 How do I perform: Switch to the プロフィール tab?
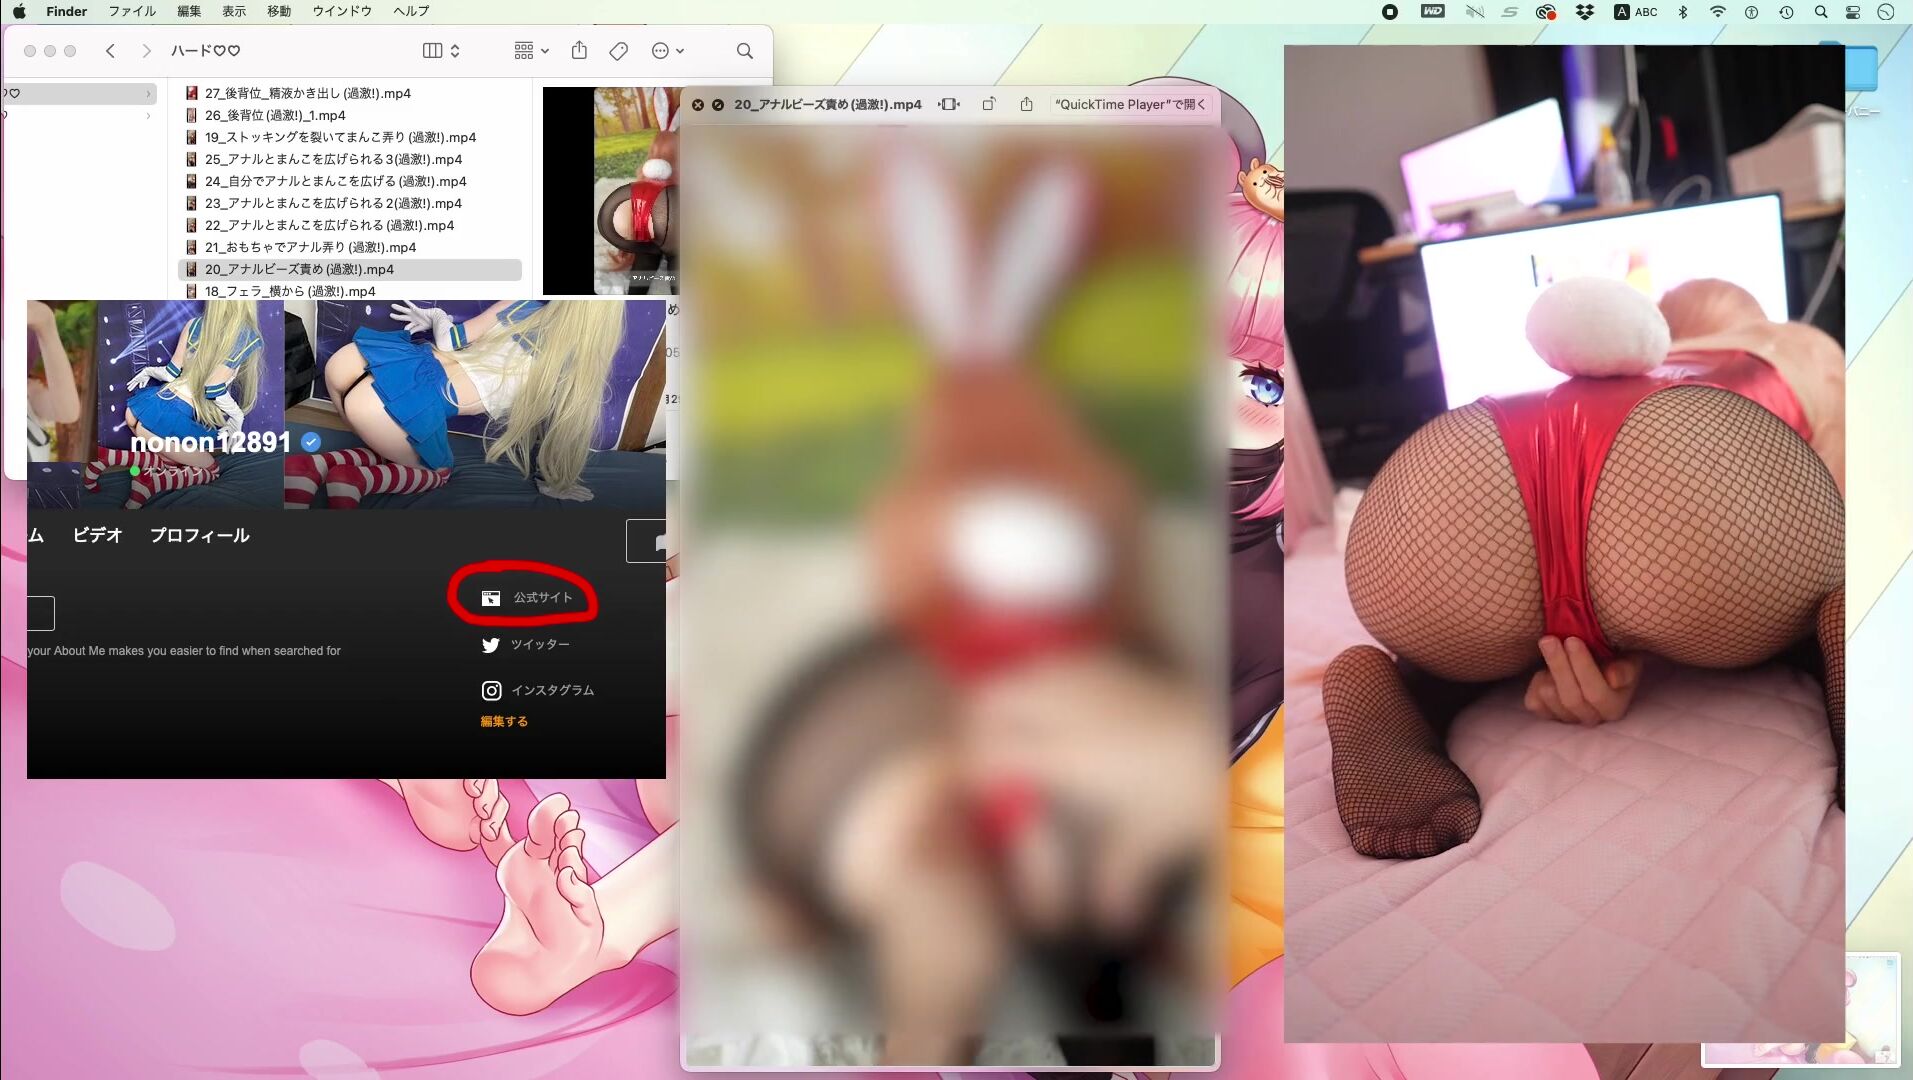[x=199, y=535]
